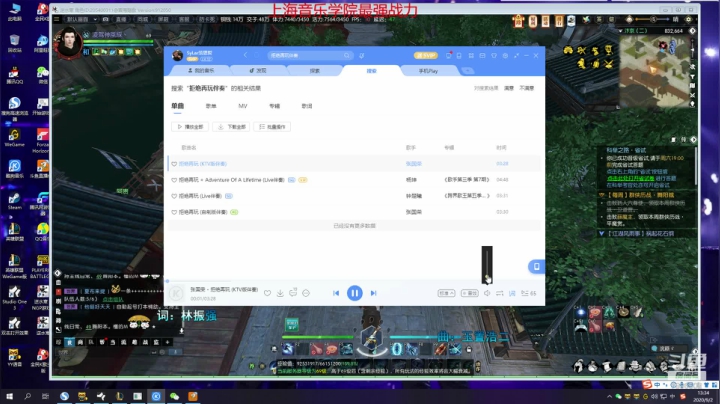Open the 回收站 desktop icon
Screen dimensions: 720x404
pyautogui.click(x=15, y=44)
